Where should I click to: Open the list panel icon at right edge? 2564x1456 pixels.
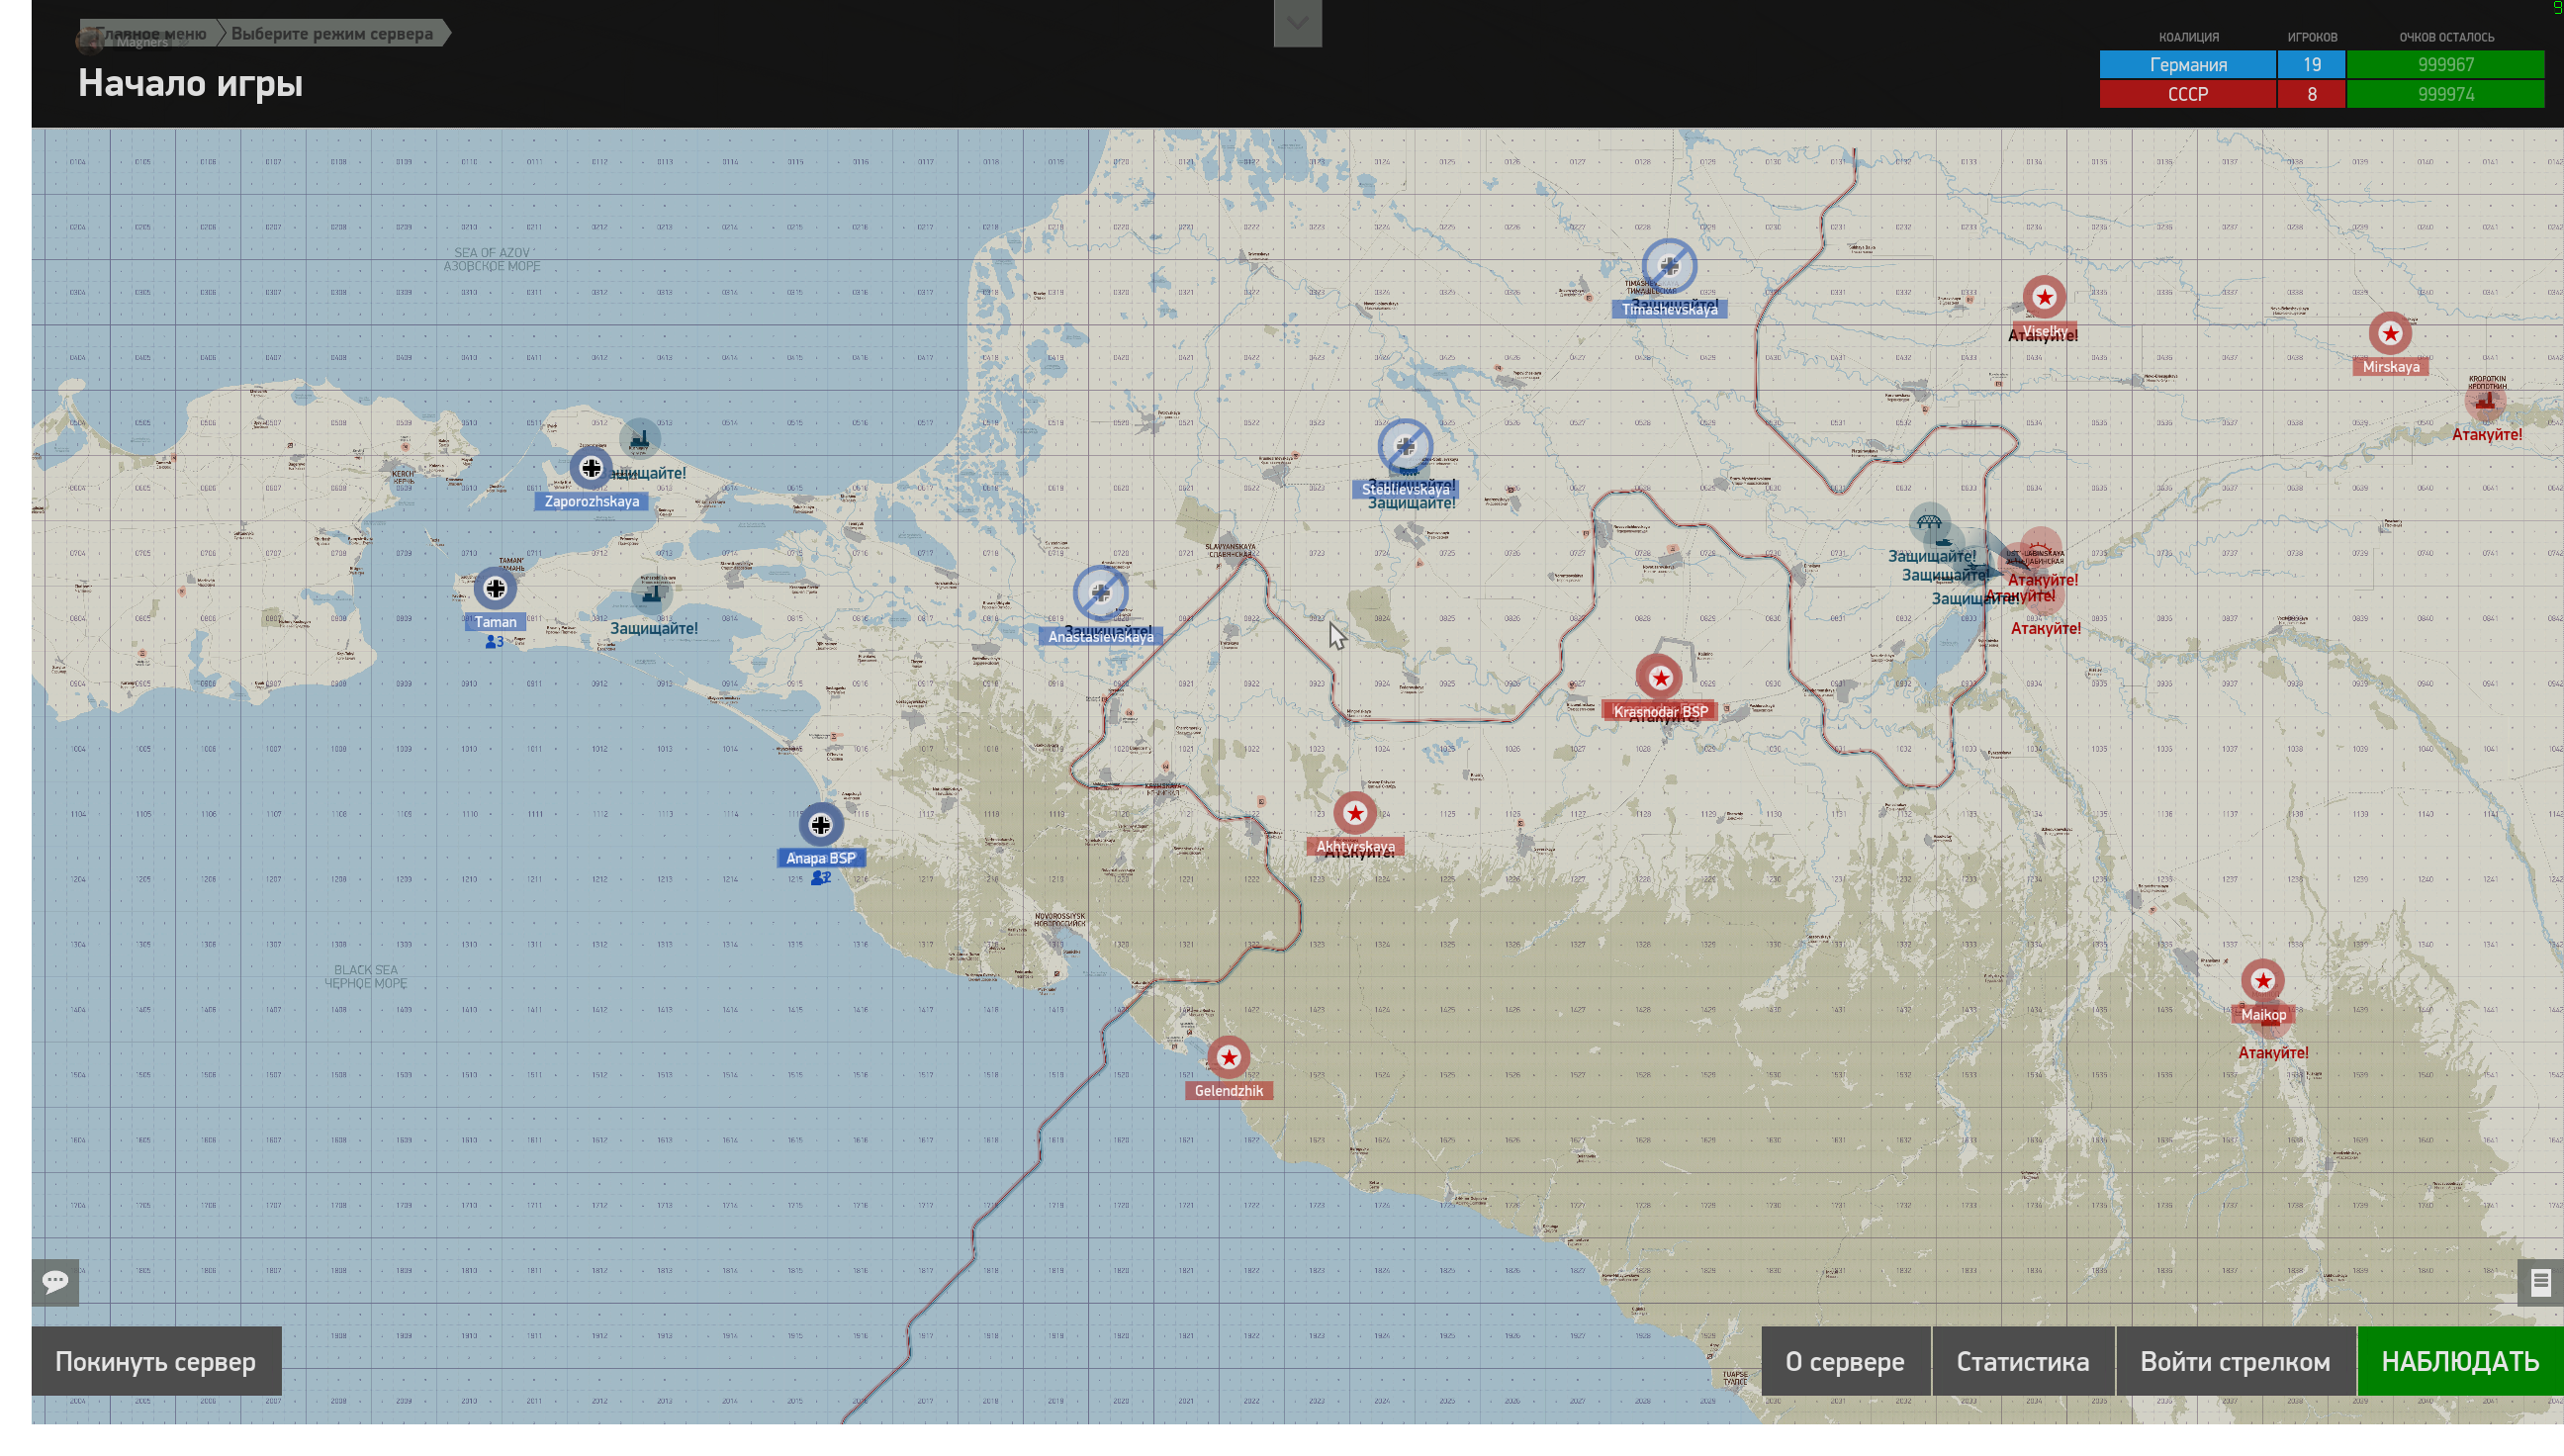tap(2541, 1282)
